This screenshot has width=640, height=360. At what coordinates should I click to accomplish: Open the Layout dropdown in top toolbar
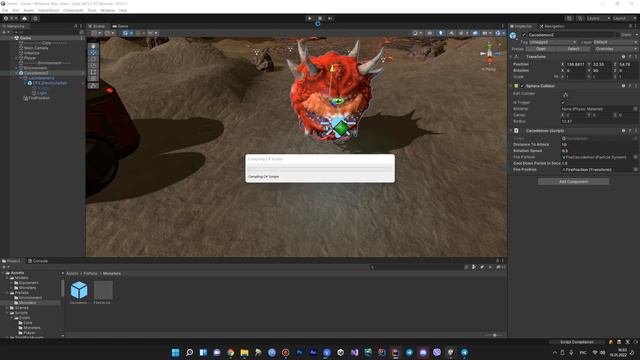[x=624, y=18]
